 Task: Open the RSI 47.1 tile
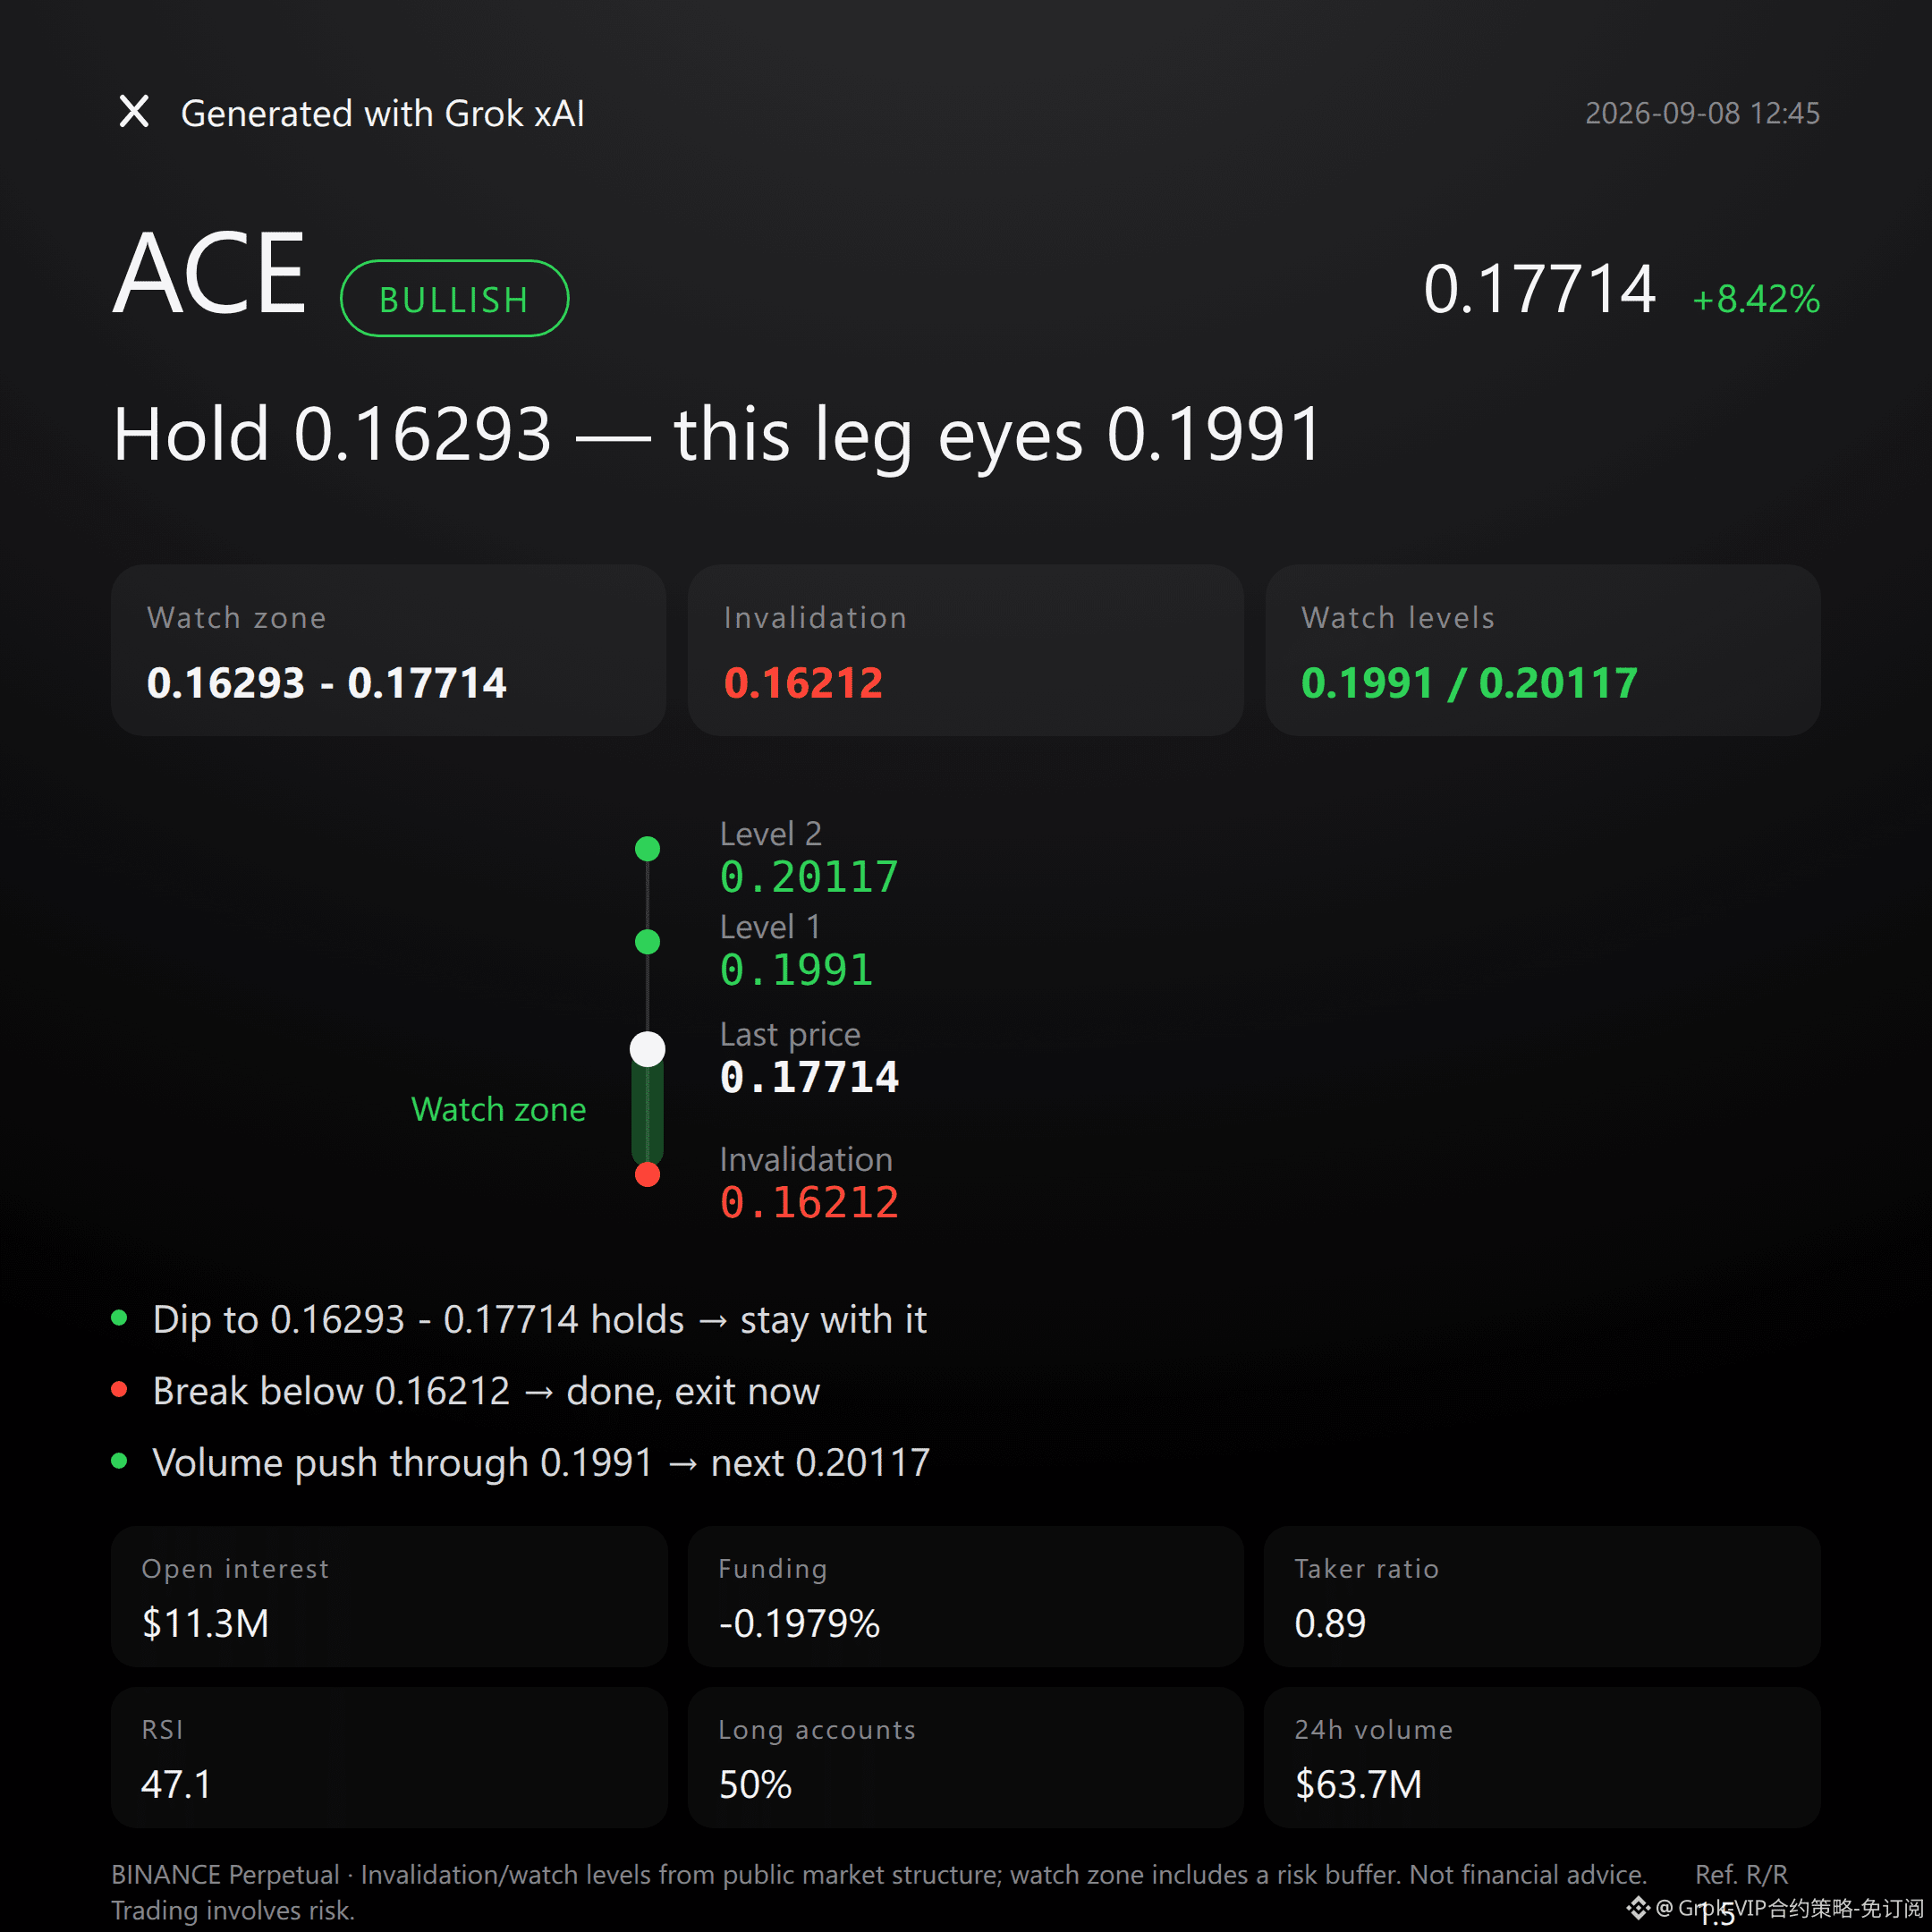(x=388, y=1757)
